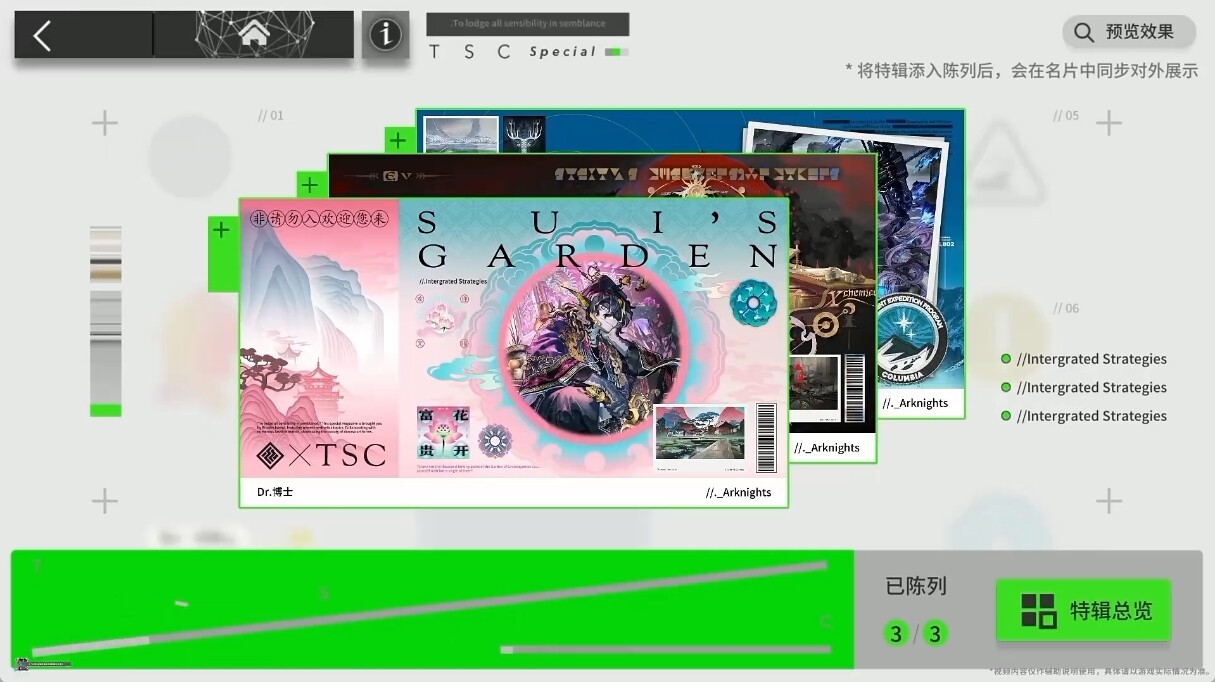Add to the empty slot plus beside // 05
This screenshot has height=682, width=1215.
(1108, 123)
